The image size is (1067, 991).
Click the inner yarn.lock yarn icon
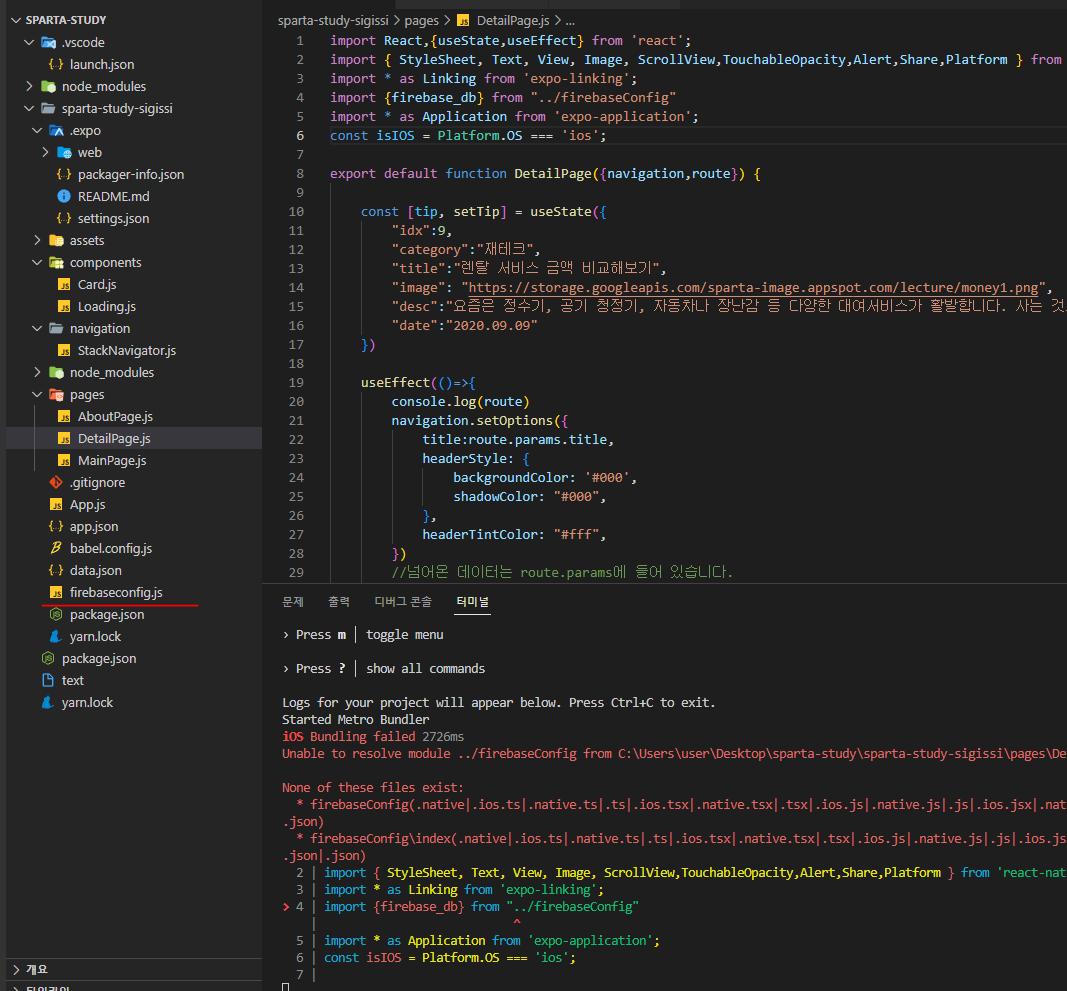pyautogui.click(x=56, y=636)
